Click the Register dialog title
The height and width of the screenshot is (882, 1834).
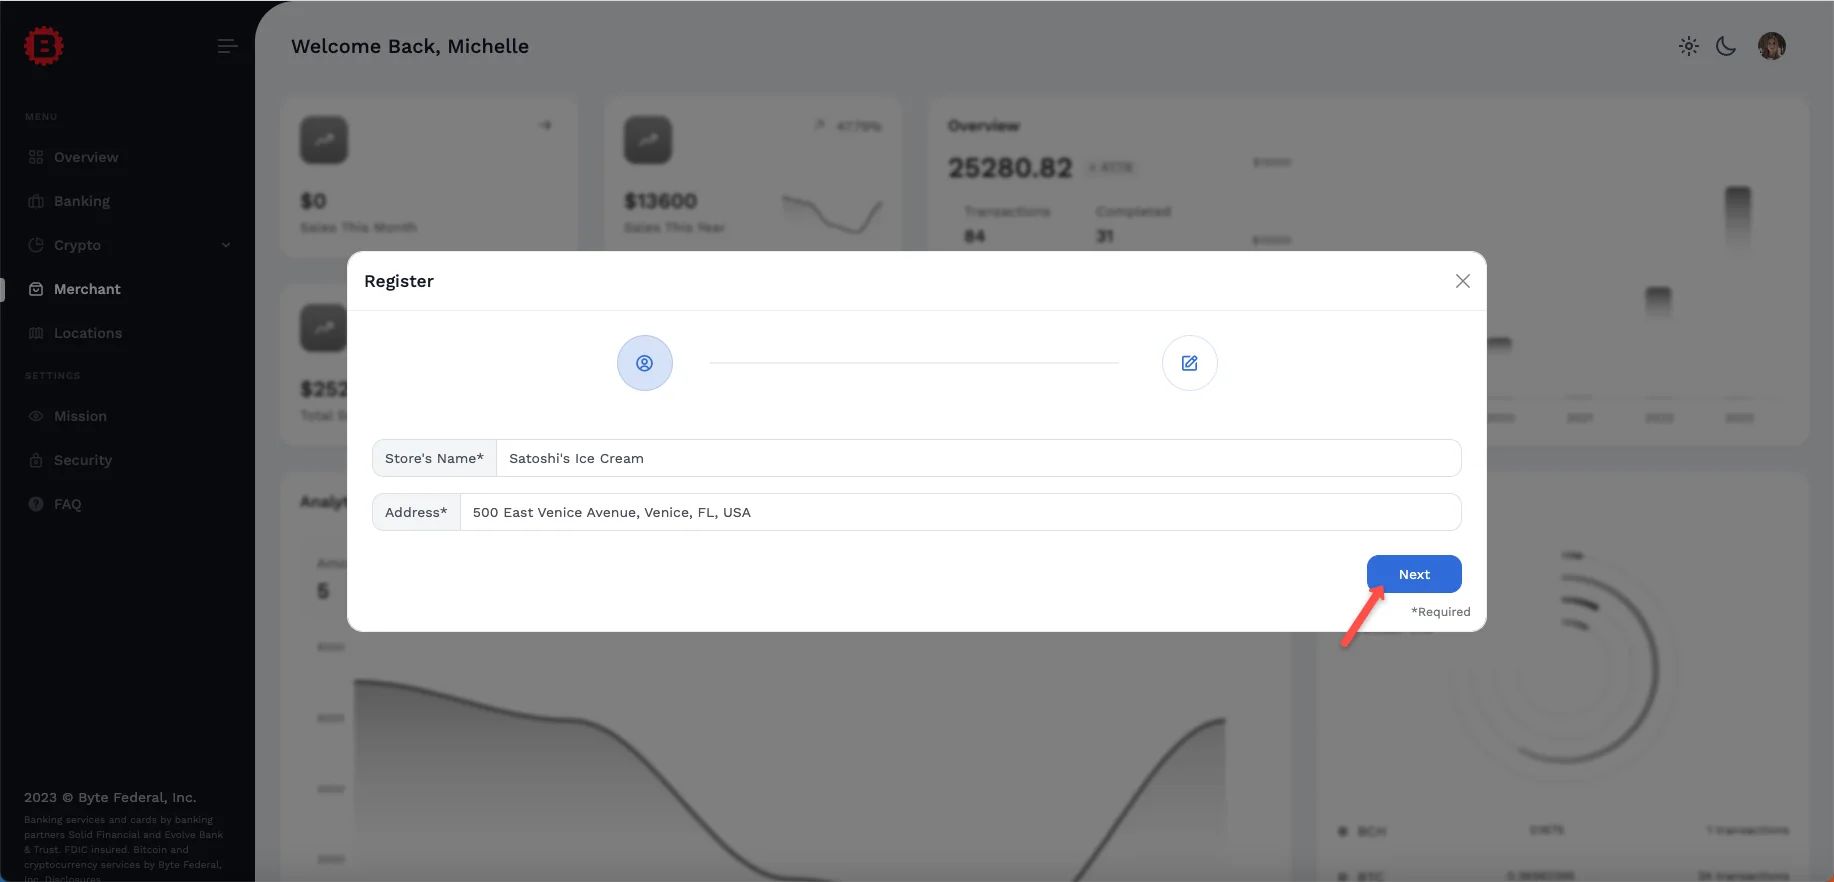pos(399,281)
